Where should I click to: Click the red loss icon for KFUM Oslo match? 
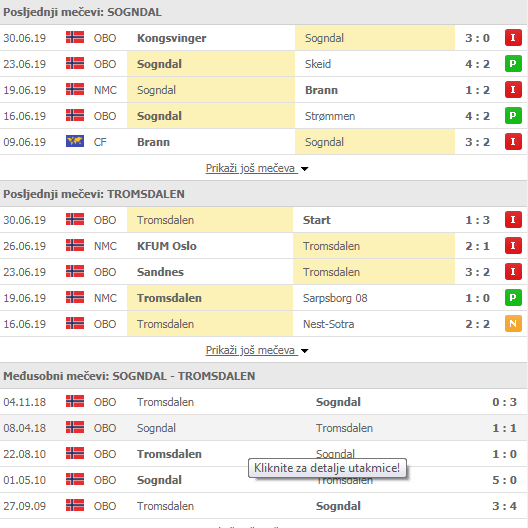[x=513, y=246]
